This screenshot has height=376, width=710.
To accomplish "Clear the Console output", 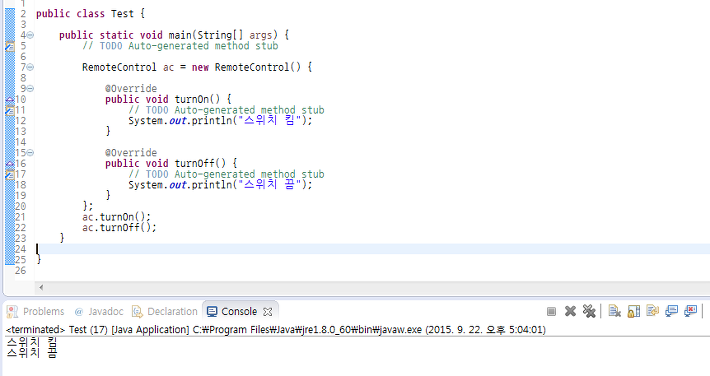I will pos(614,311).
